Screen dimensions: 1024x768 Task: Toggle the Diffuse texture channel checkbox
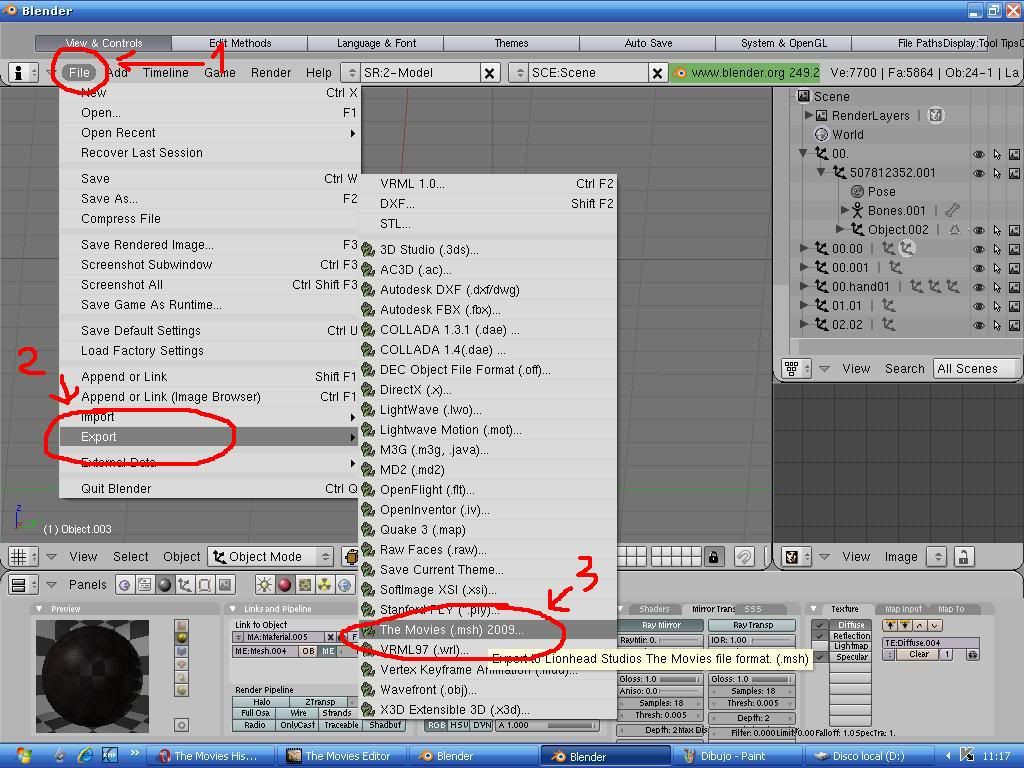click(x=820, y=625)
